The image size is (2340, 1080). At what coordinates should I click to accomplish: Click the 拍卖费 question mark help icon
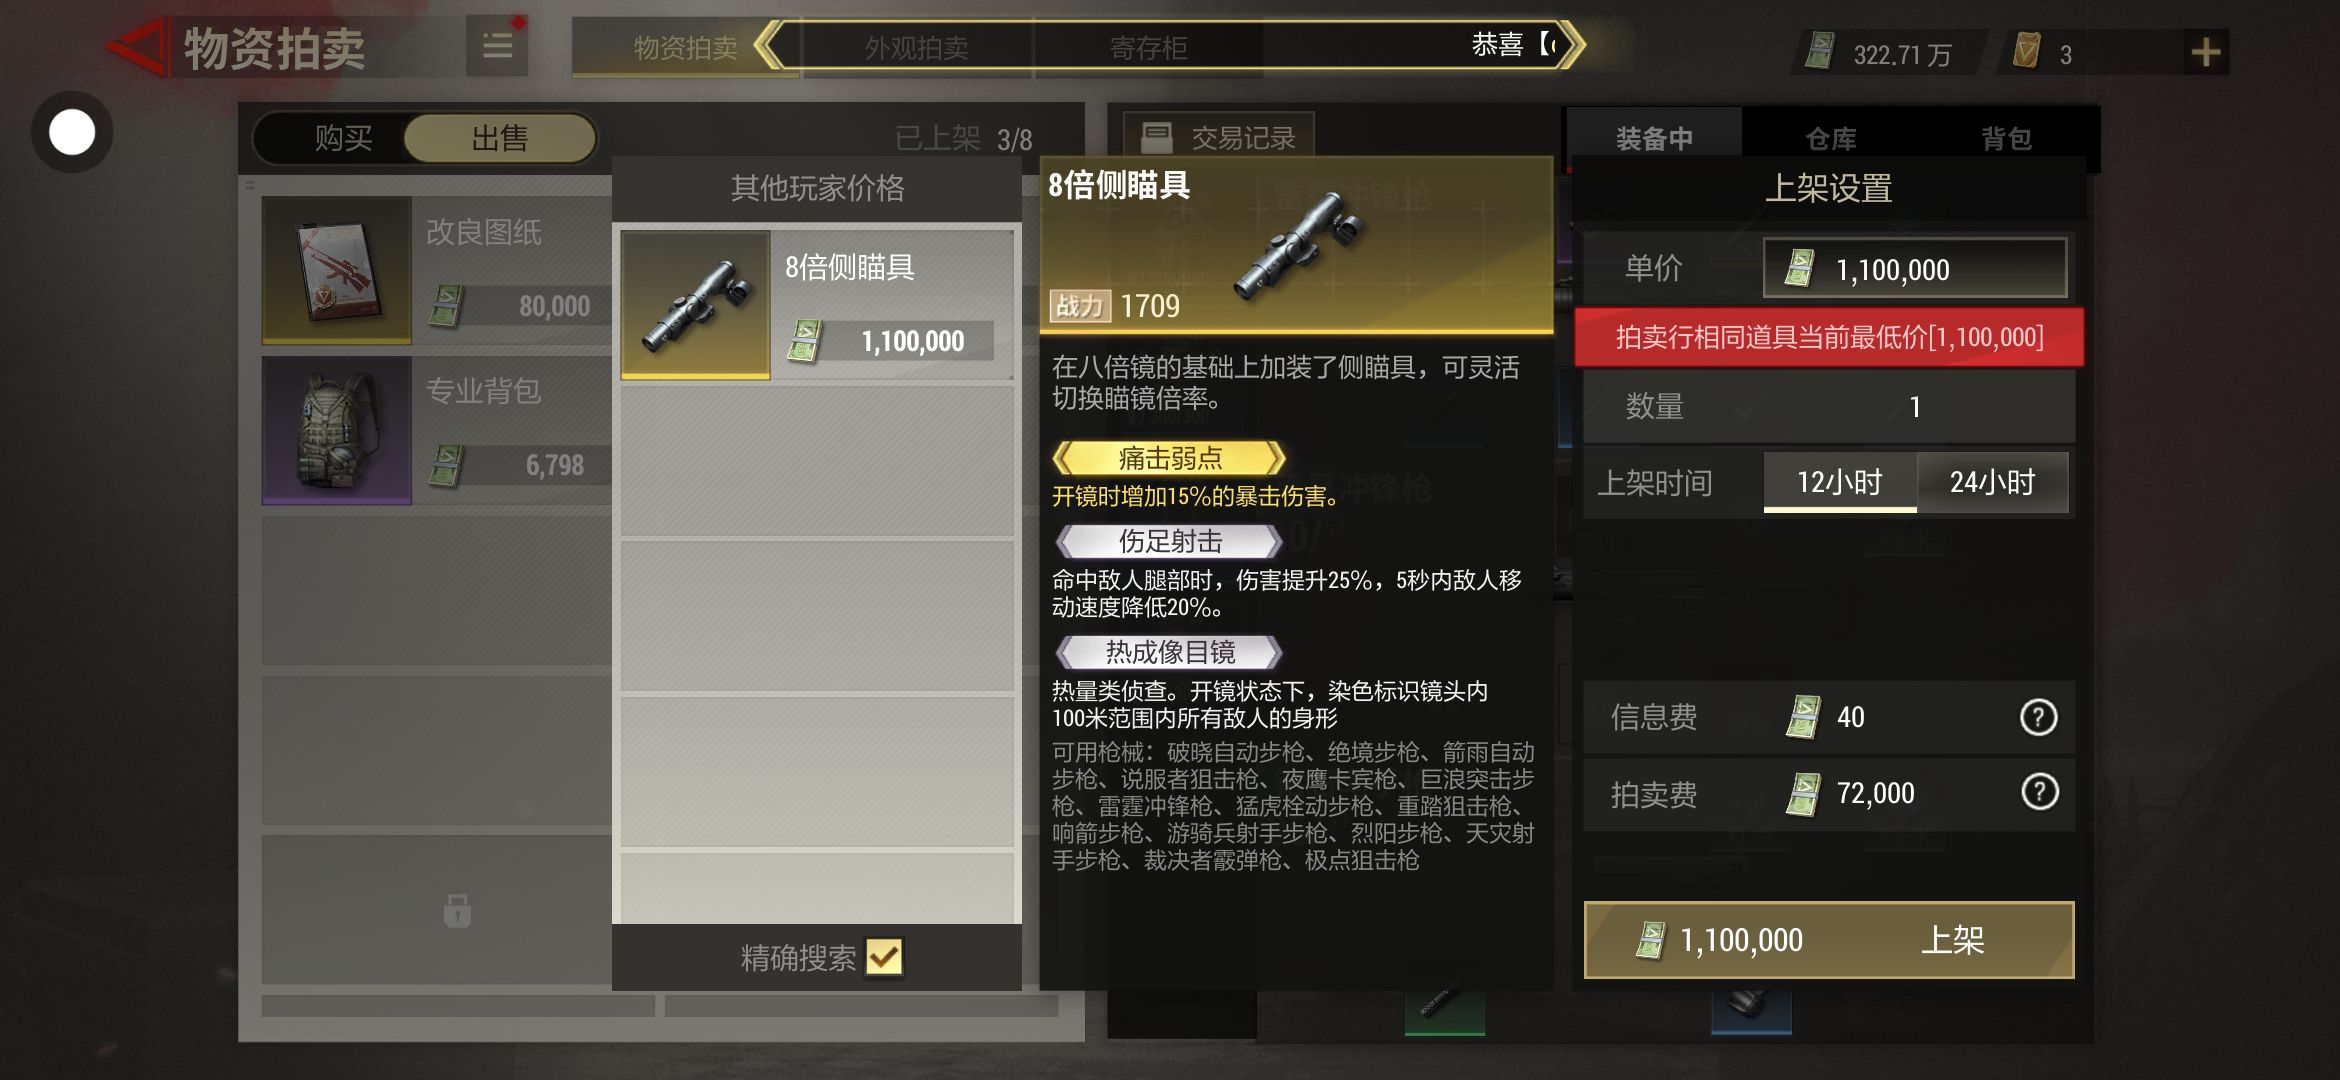tap(2039, 792)
